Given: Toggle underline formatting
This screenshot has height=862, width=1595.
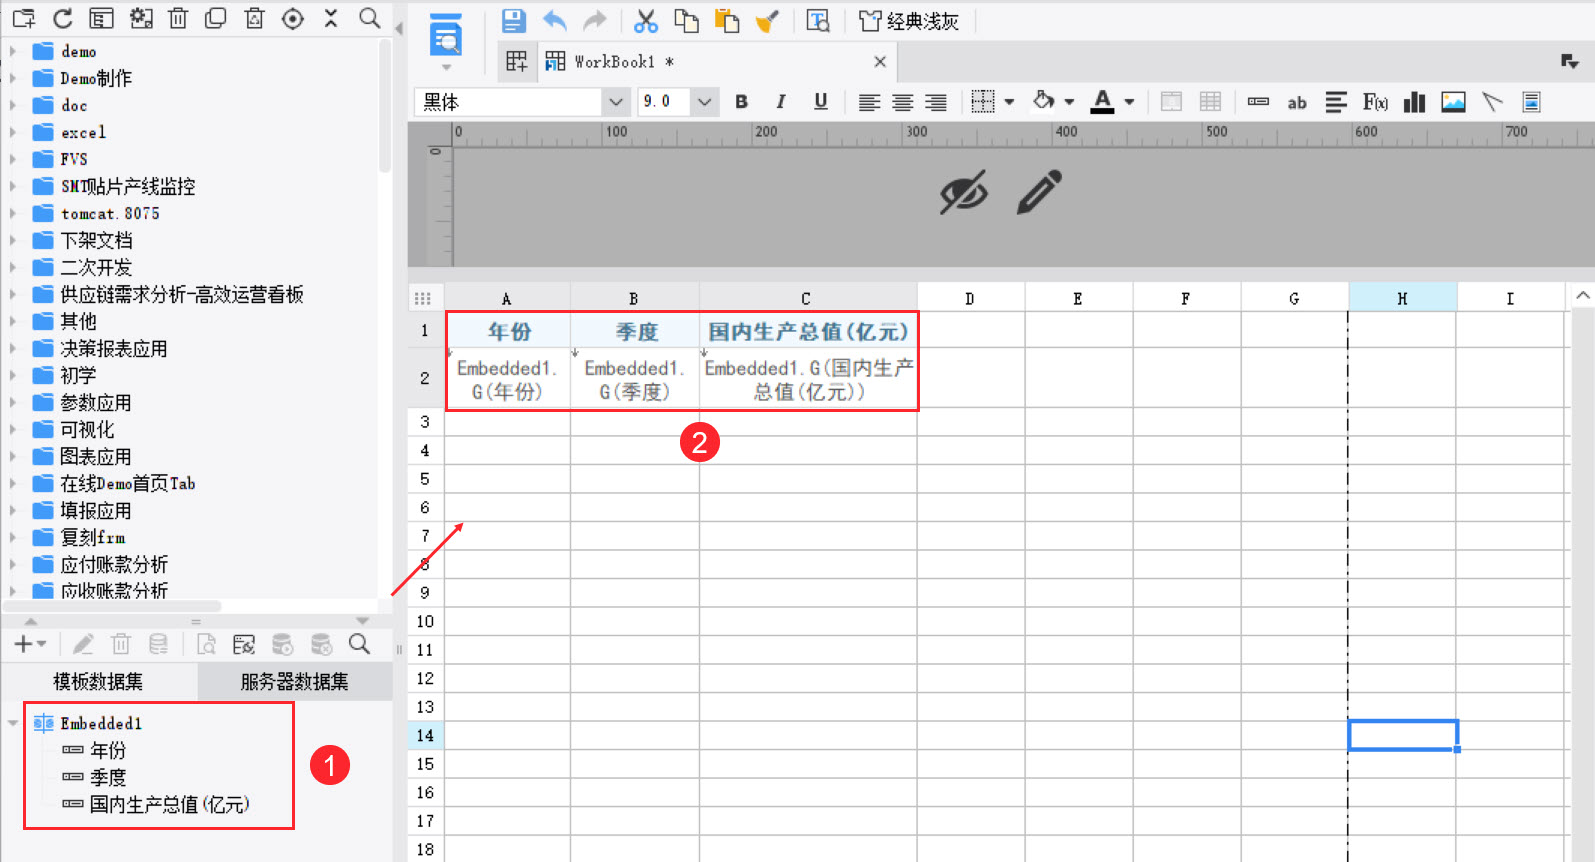Looking at the screenshot, I should pyautogui.click(x=820, y=102).
